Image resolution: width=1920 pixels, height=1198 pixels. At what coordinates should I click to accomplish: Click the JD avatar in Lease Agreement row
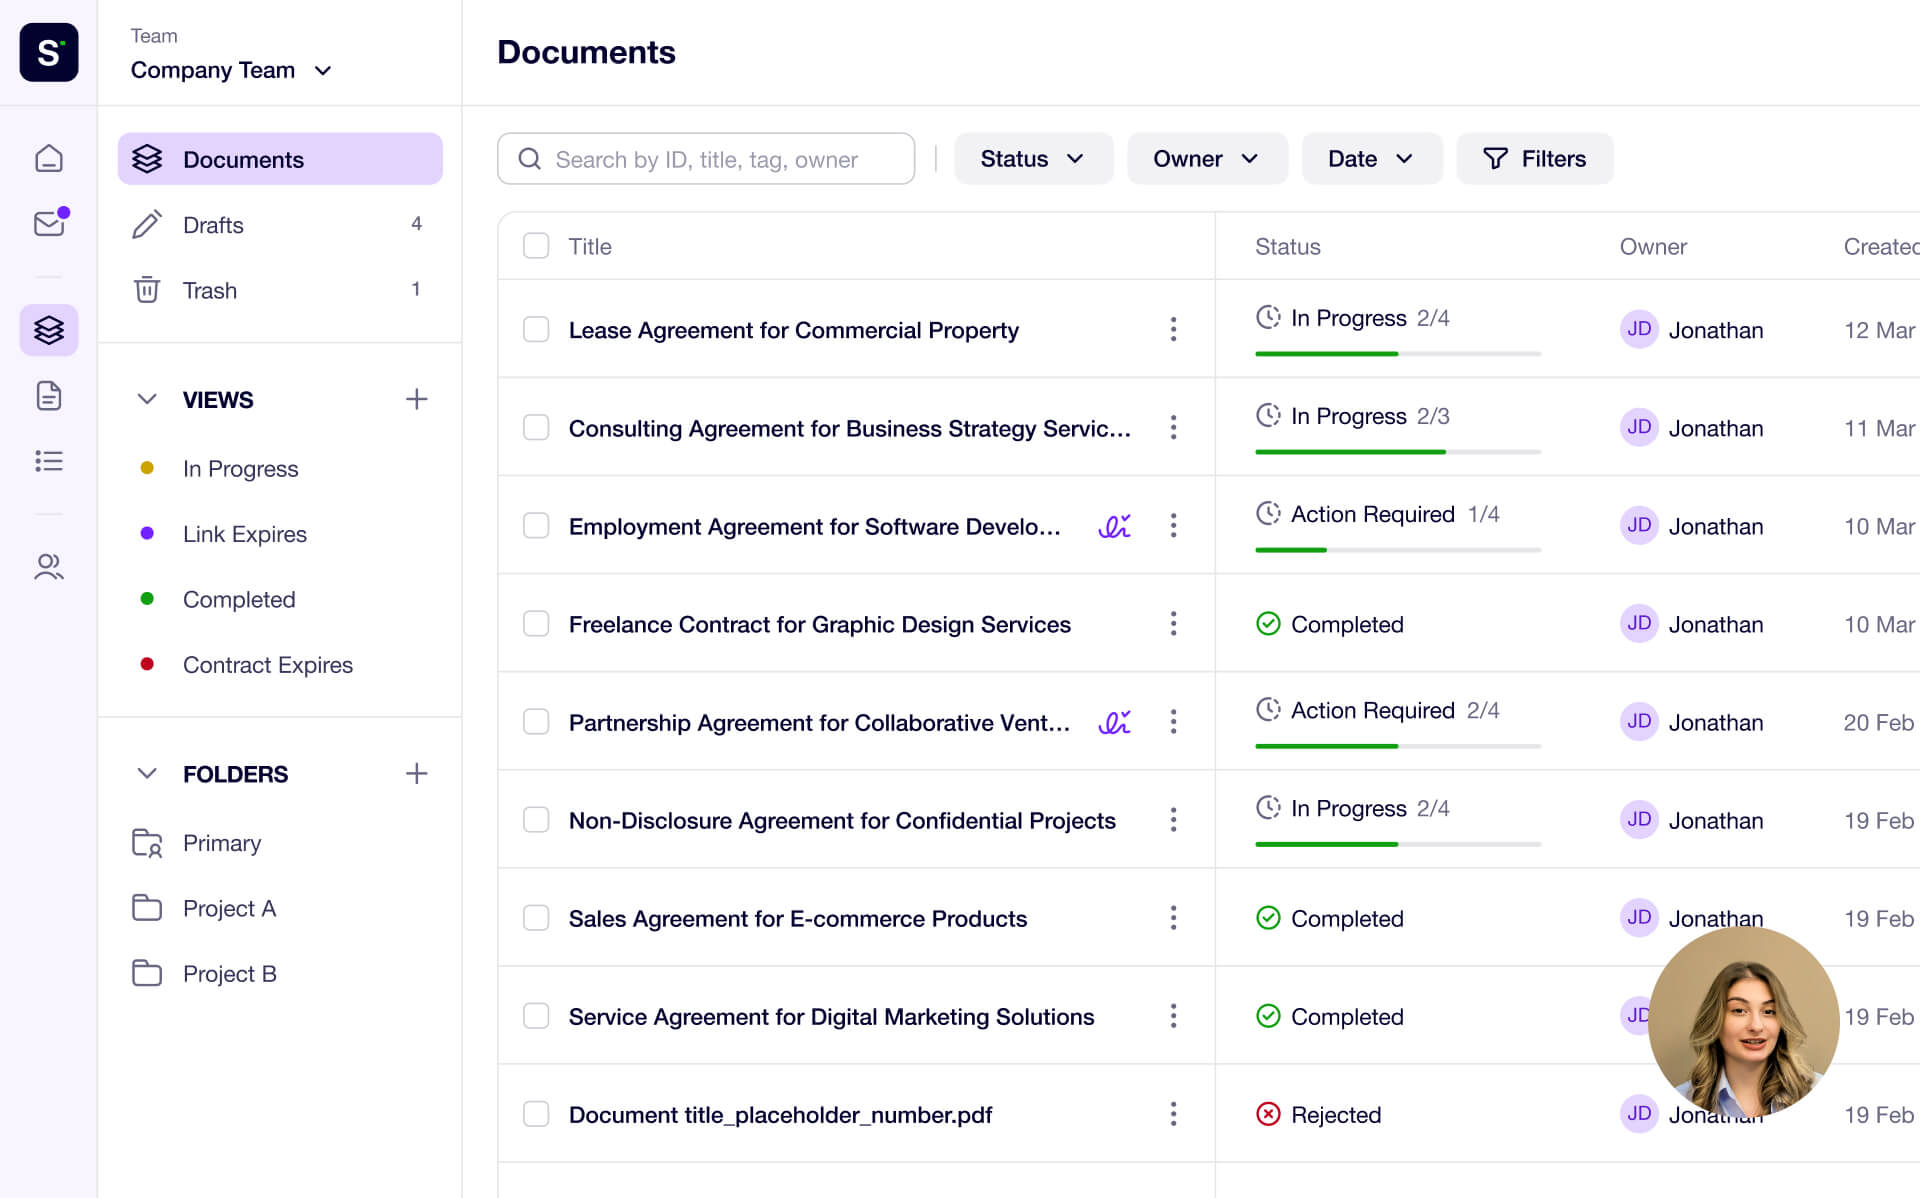tap(1639, 329)
